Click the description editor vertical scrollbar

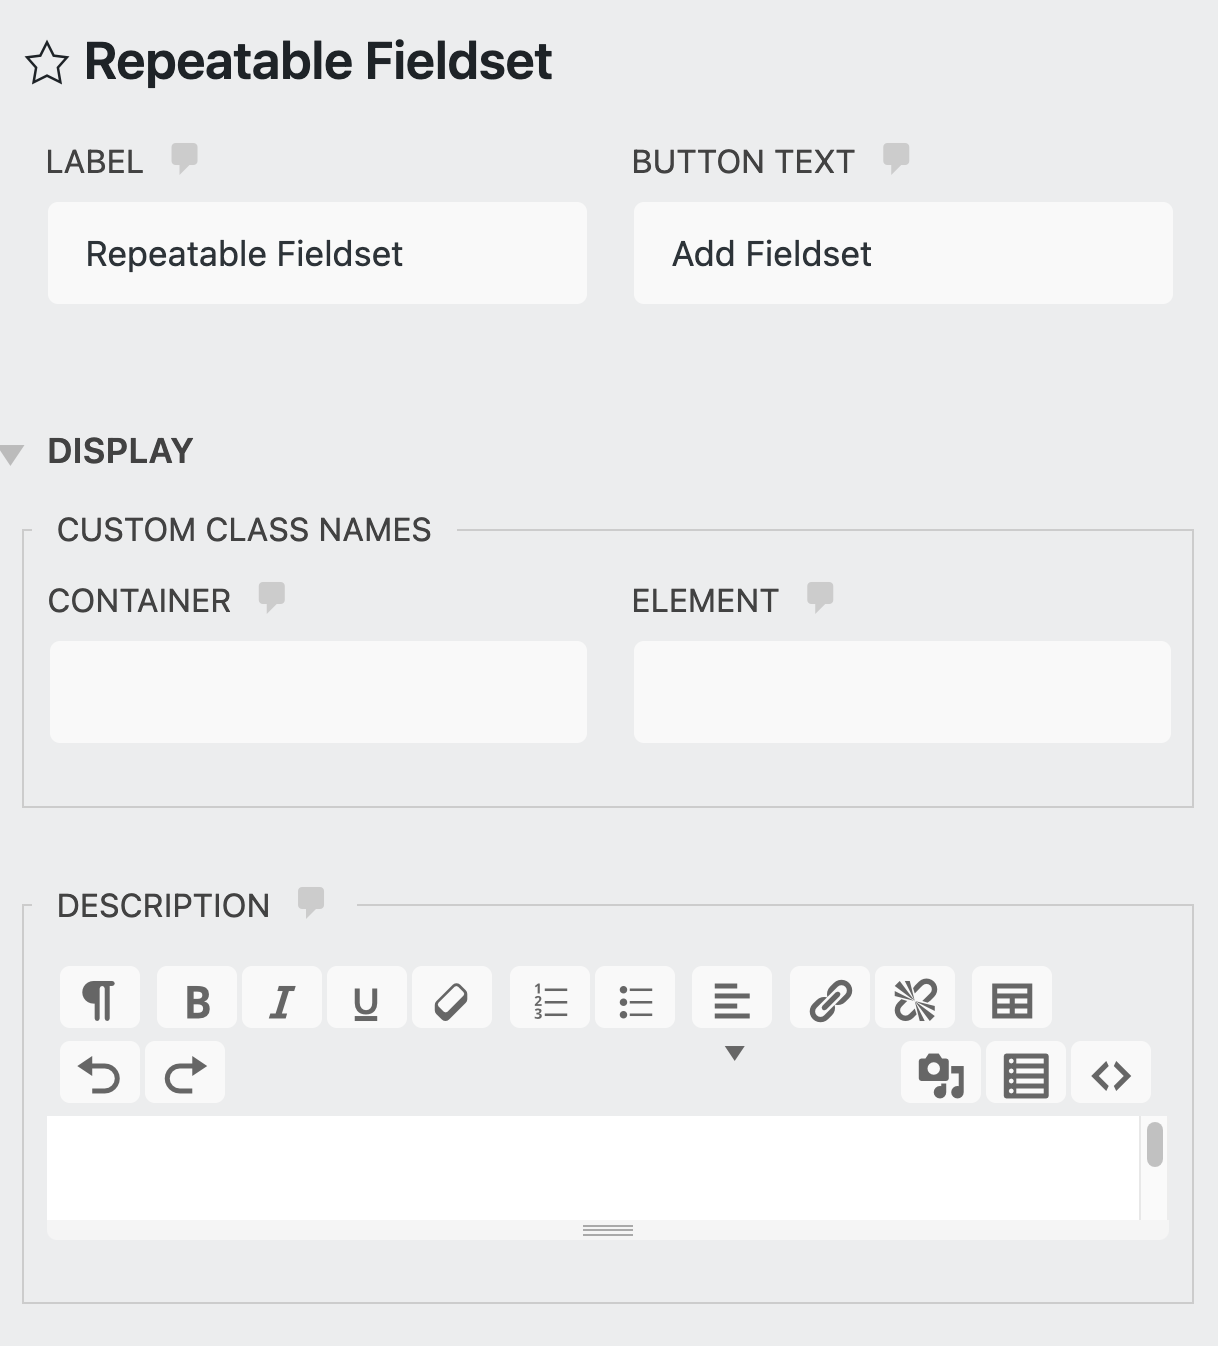[x=1155, y=1145]
